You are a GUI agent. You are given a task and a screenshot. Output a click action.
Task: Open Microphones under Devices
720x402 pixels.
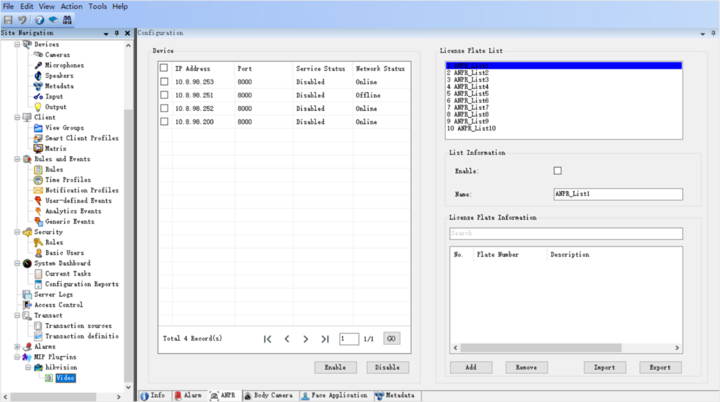[x=64, y=65]
